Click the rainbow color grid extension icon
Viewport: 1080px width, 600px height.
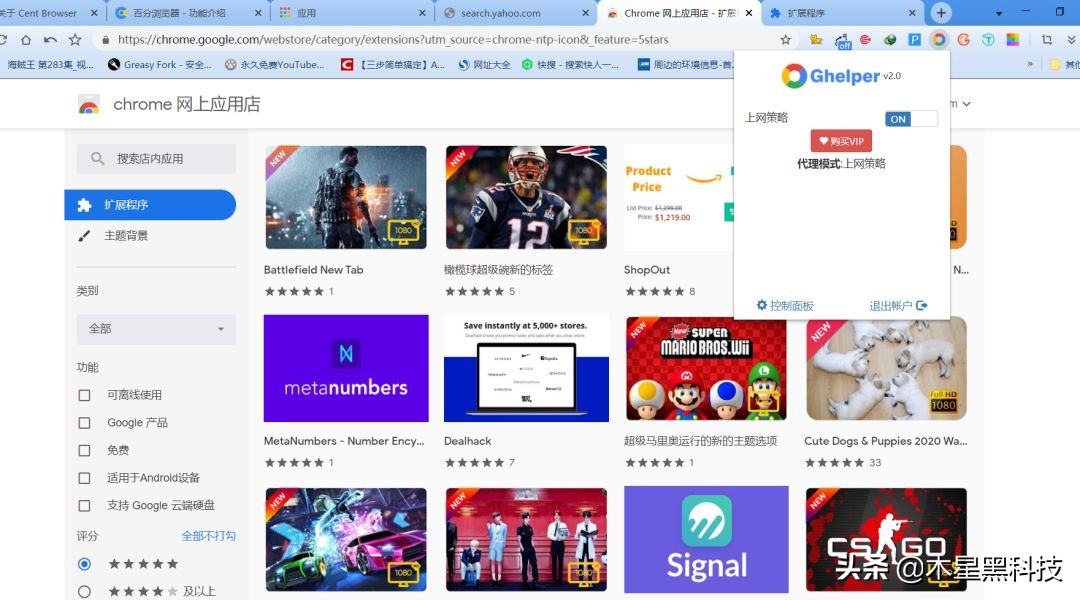1012,40
